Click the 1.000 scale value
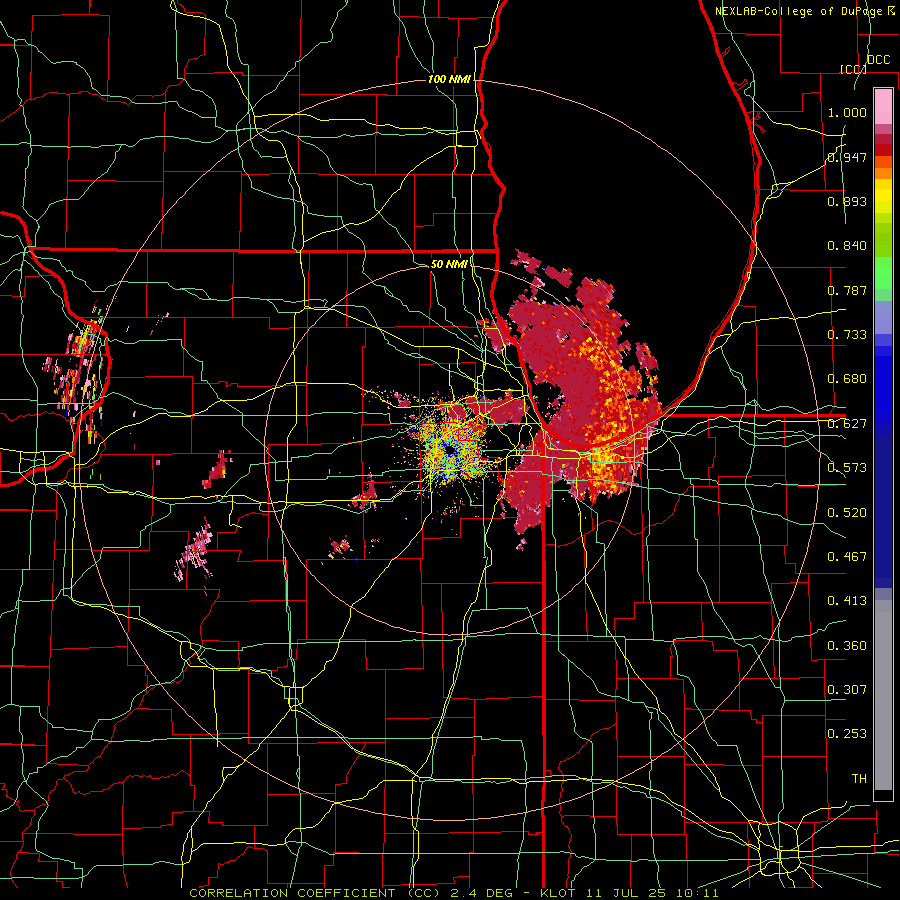Image resolution: width=900 pixels, height=900 pixels. [x=847, y=112]
